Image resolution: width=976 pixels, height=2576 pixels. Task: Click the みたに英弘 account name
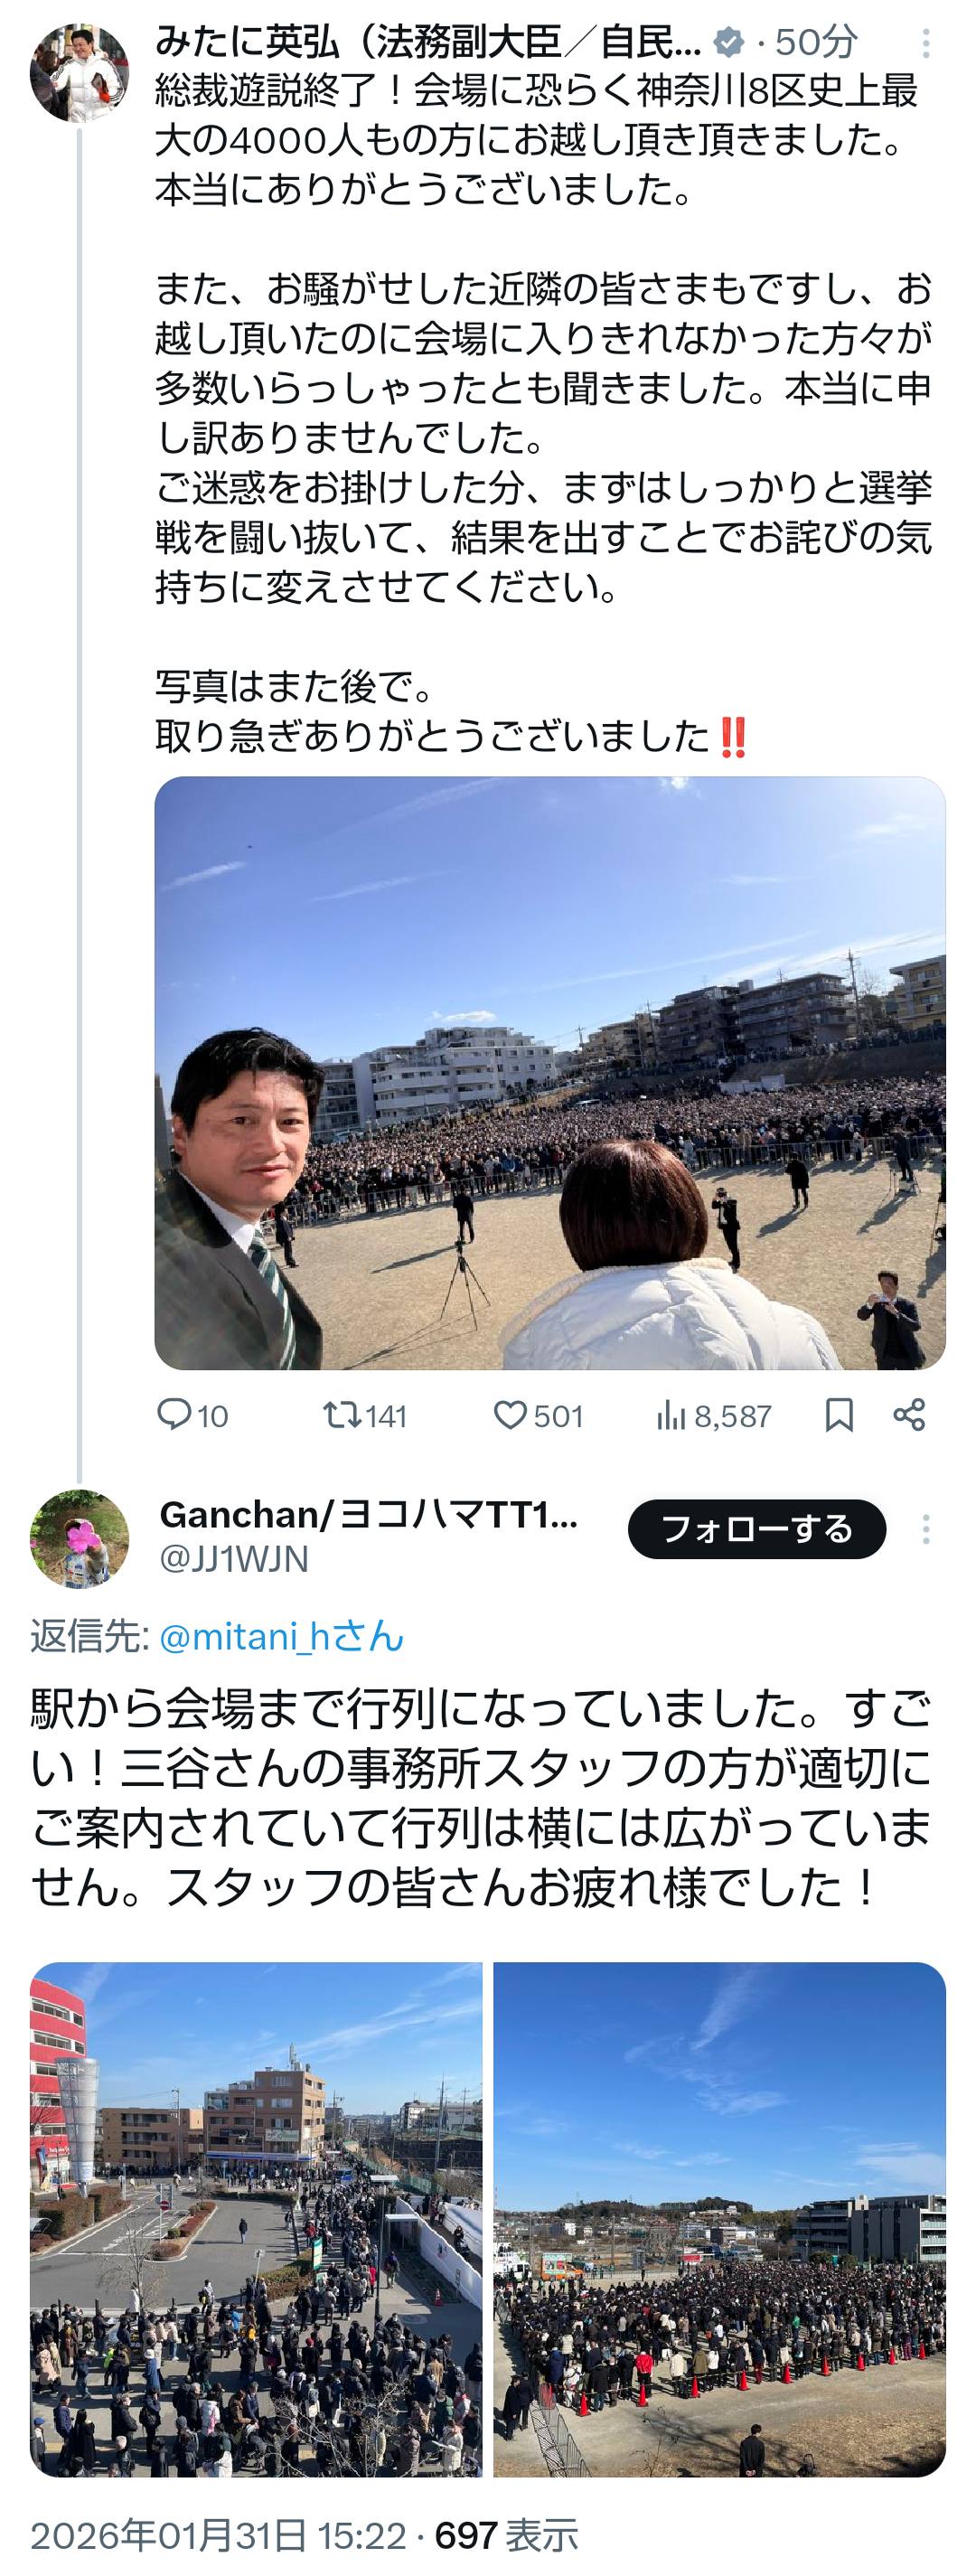[428, 42]
